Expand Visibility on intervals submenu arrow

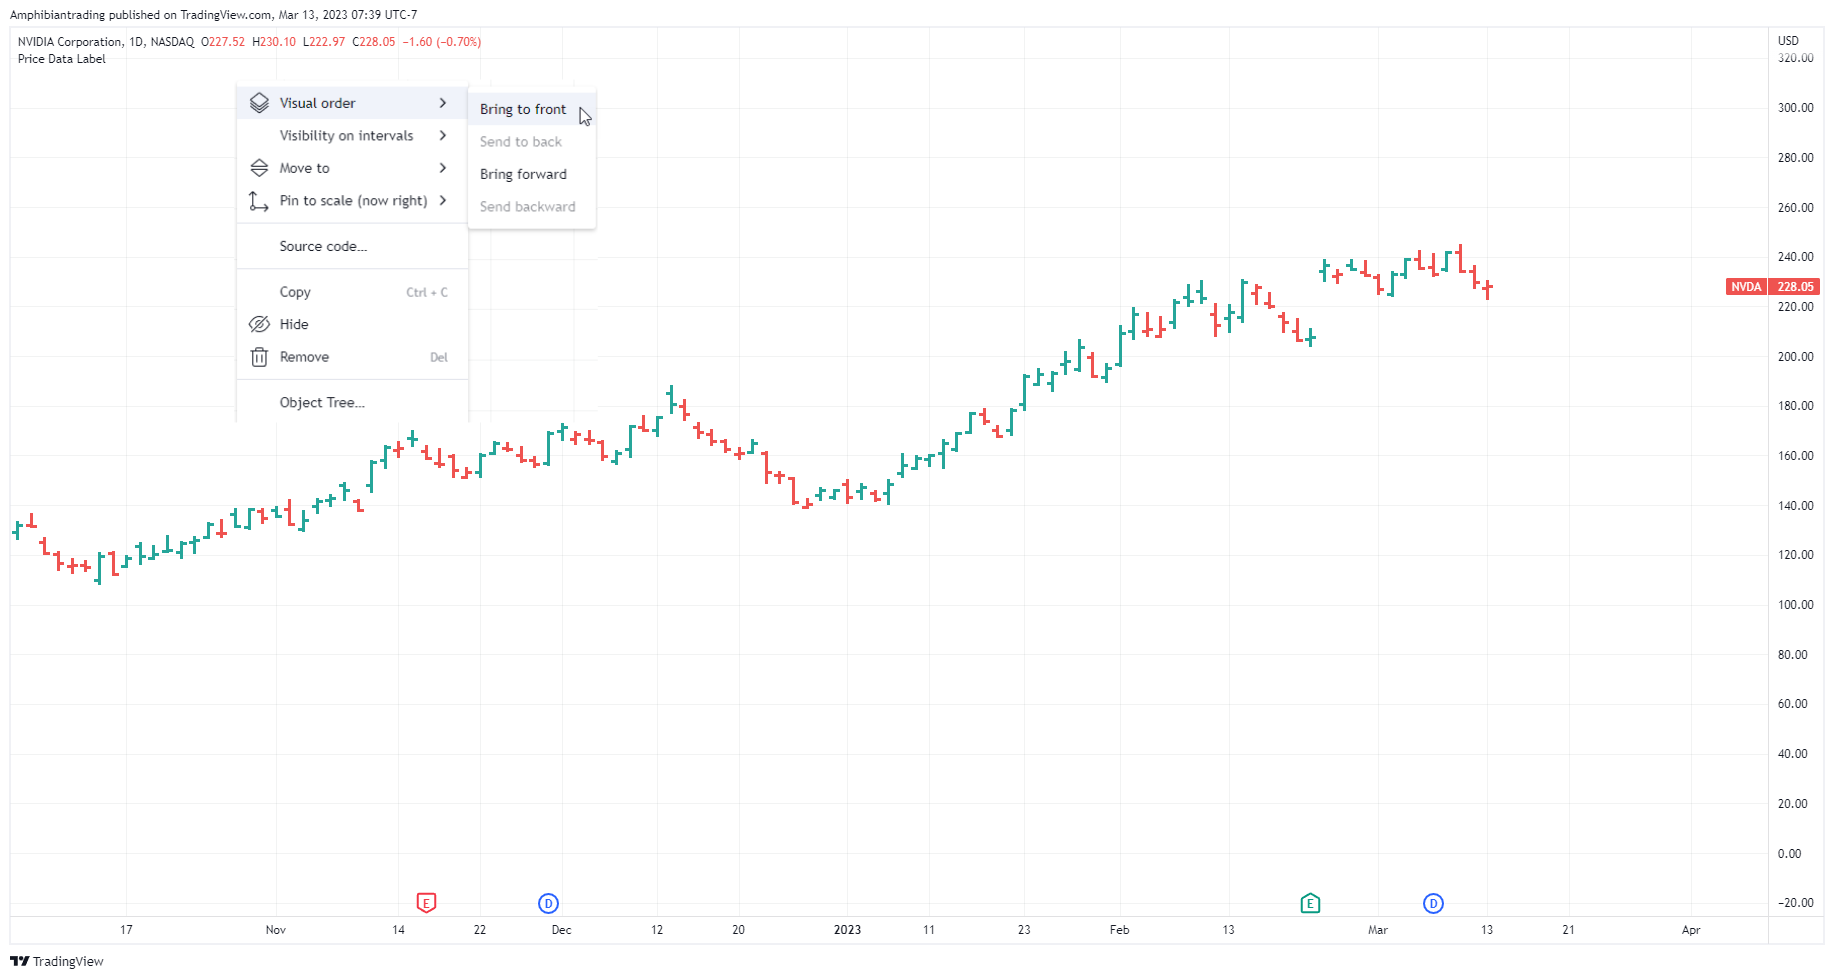click(x=443, y=135)
